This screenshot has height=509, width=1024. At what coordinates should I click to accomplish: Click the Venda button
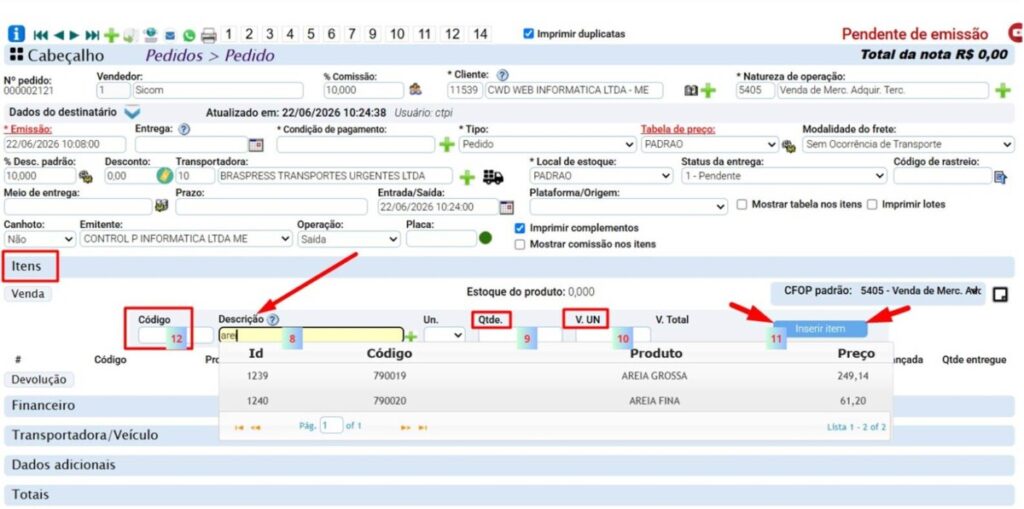[x=28, y=294]
